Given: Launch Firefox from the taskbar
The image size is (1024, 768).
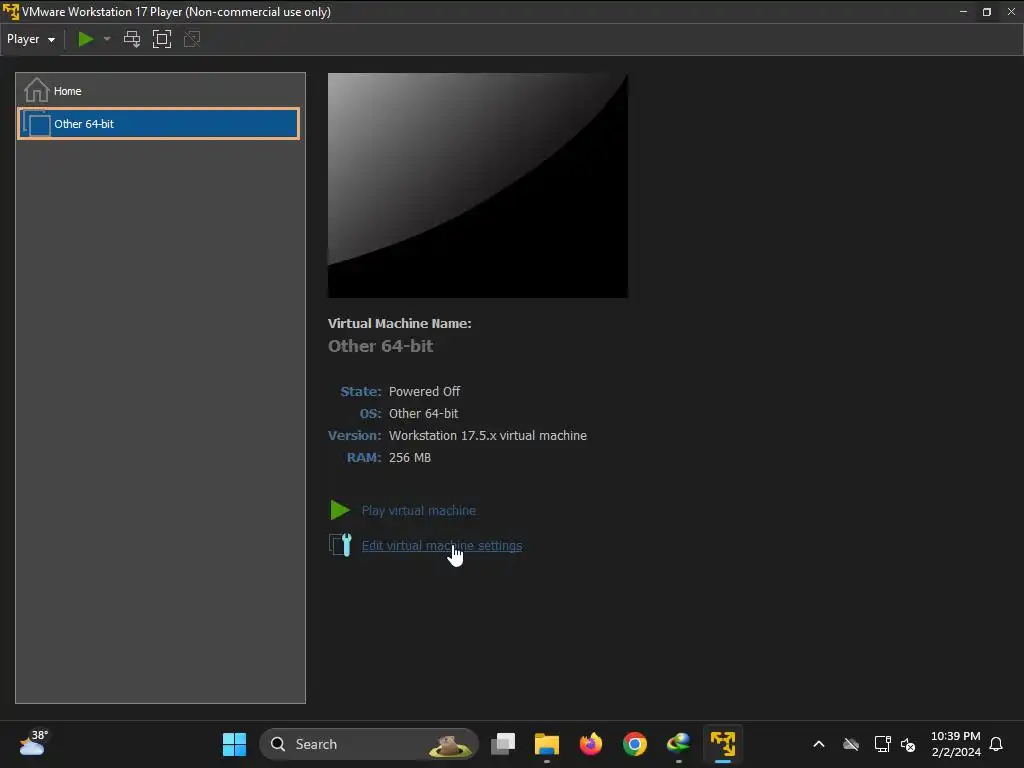Looking at the screenshot, I should click(x=591, y=744).
